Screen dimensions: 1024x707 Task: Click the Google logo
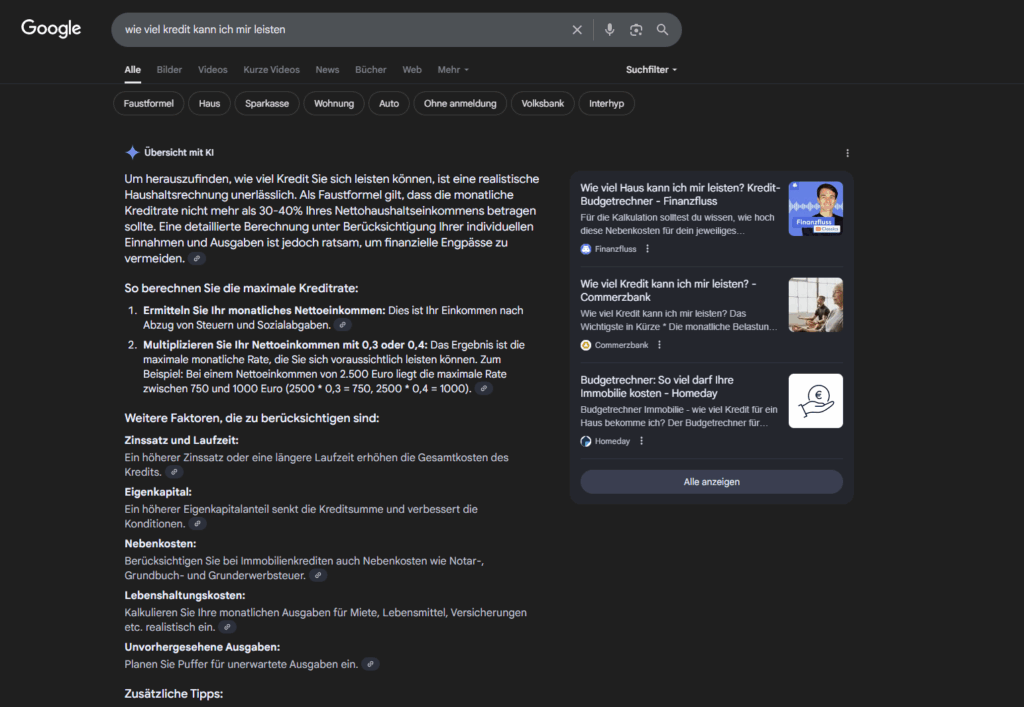51,29
